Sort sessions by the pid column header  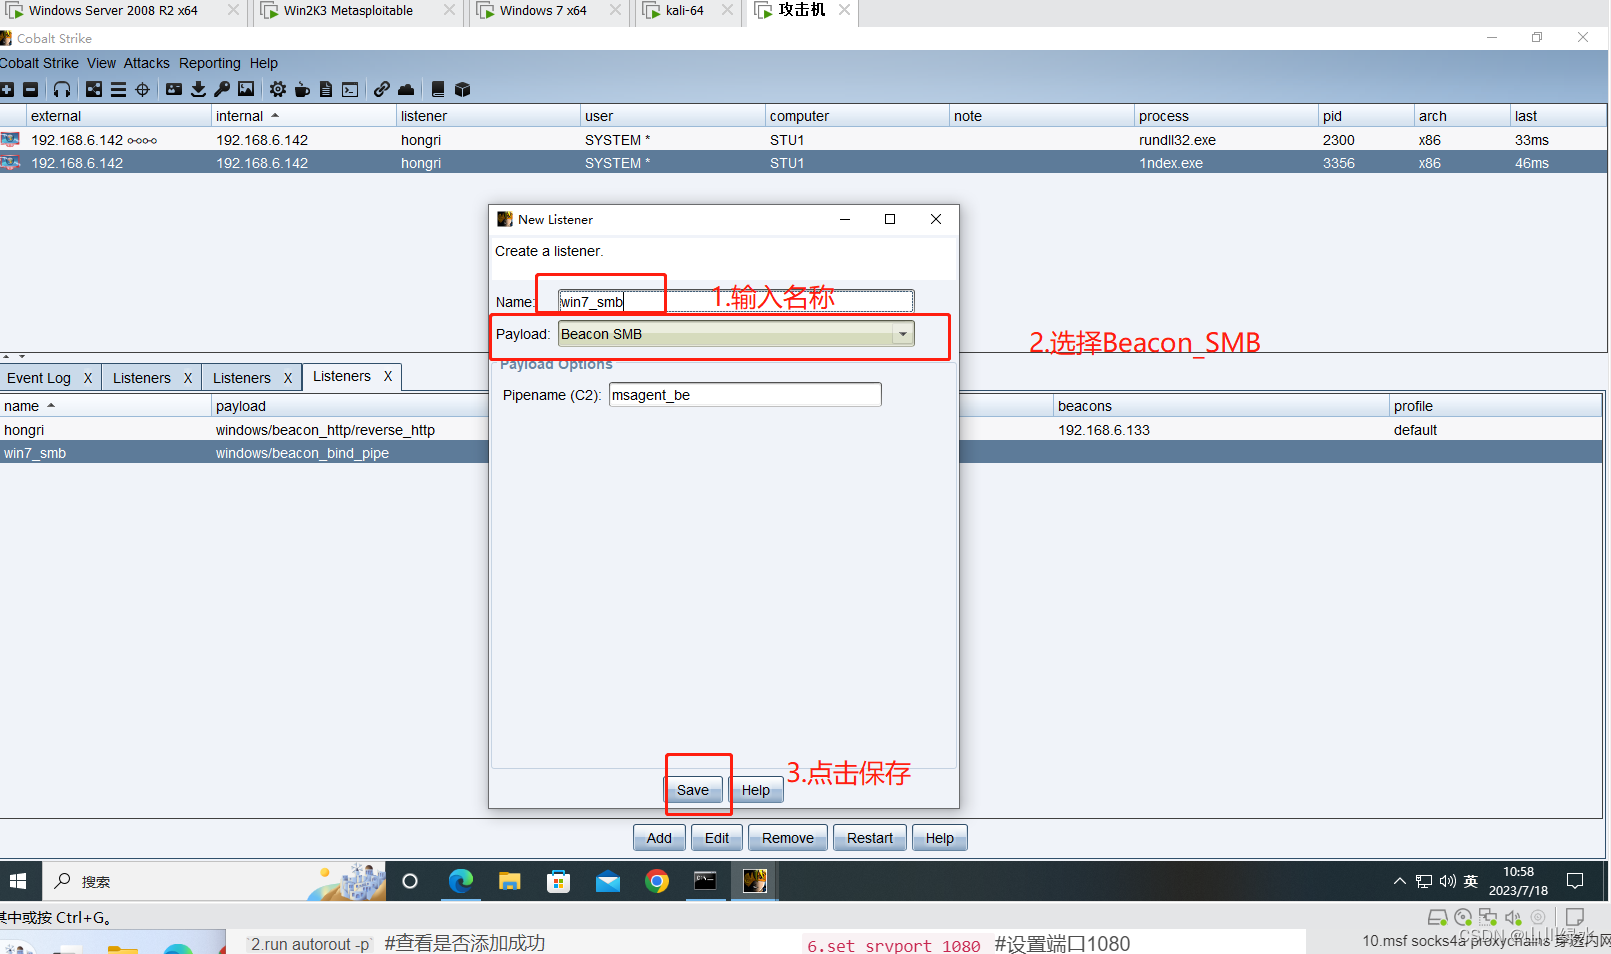[x=1365, y=116]
